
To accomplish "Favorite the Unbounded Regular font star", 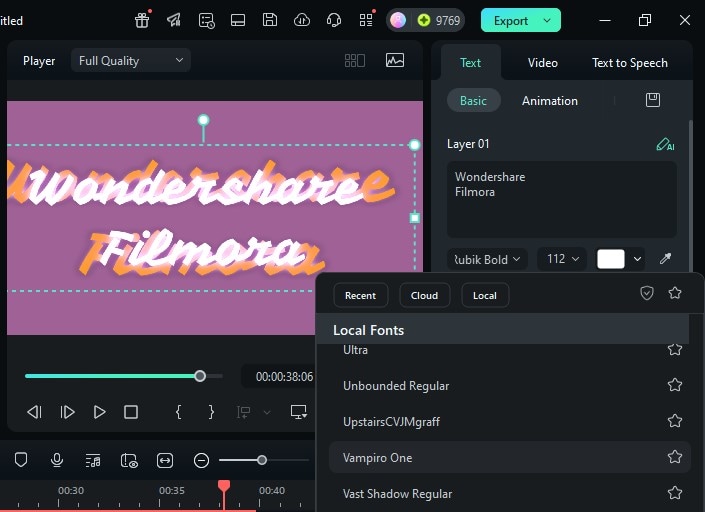I will (x=675, y=385).
